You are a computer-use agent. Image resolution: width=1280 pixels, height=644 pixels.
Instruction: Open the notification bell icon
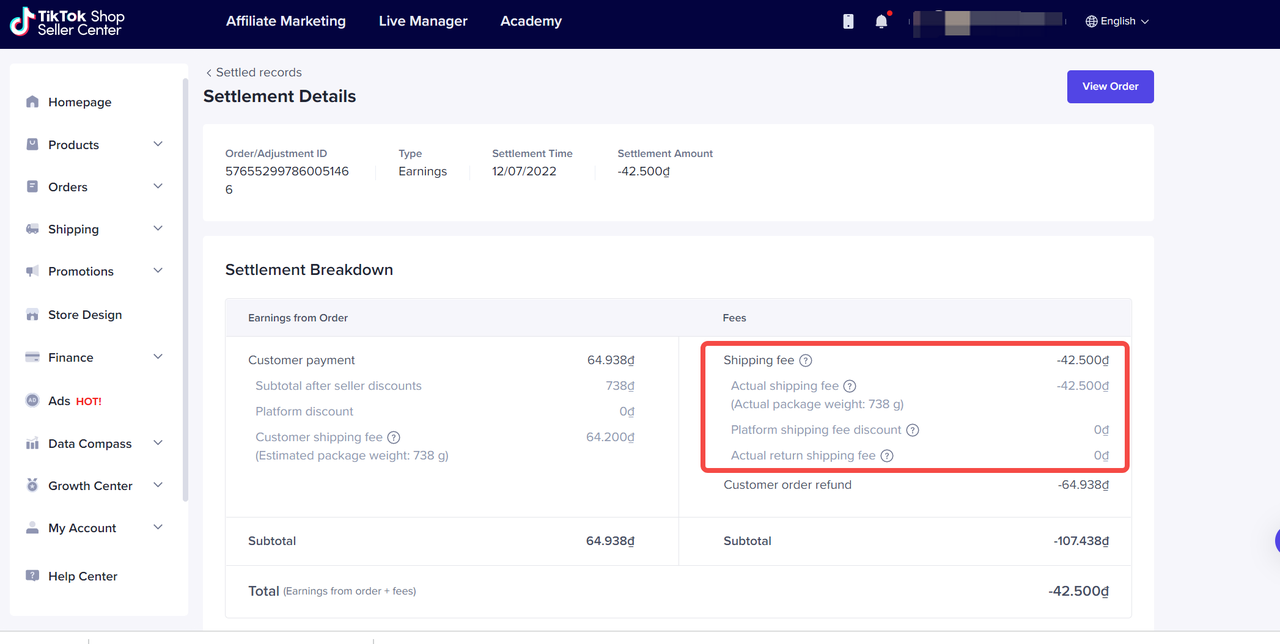[x=881, y=21]
